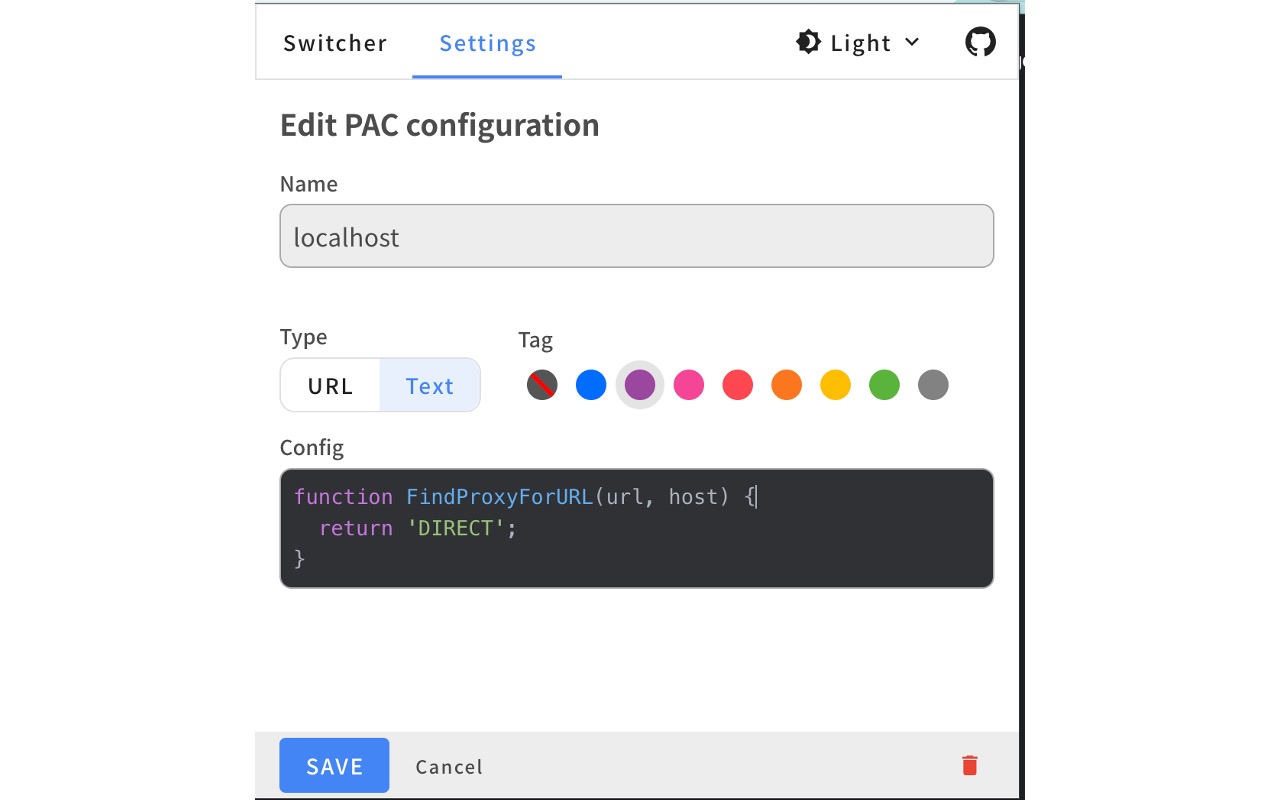Choose the orange tag color
Screen dimensions: 1280x800
tap(786, 385)
